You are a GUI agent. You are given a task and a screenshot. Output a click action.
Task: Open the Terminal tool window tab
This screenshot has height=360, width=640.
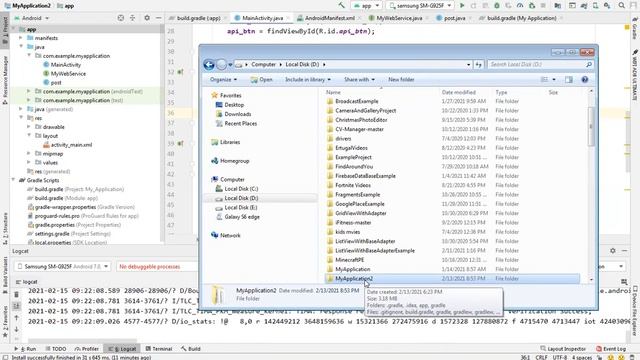click(159, 349)
